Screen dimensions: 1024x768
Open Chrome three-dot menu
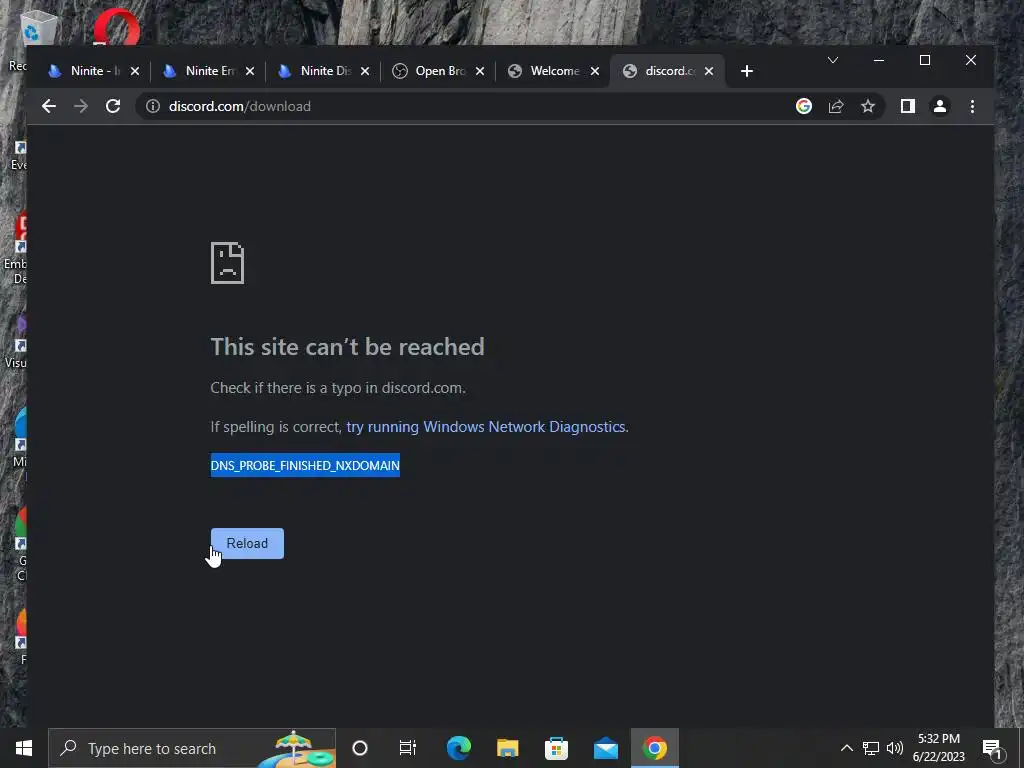pos(972,106)
